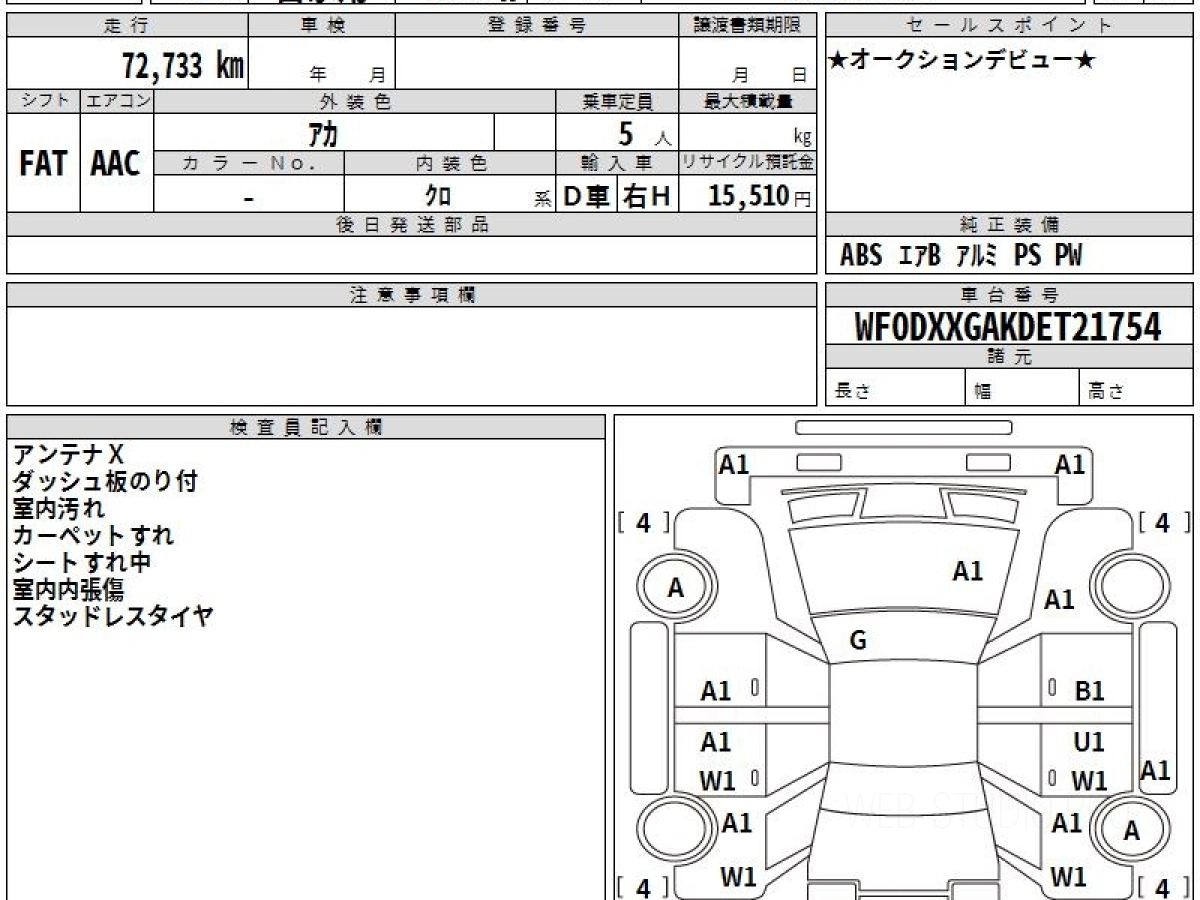Select the FAT shift value
The height and width of the screenshot is (900, 1200).
(43, 163)
